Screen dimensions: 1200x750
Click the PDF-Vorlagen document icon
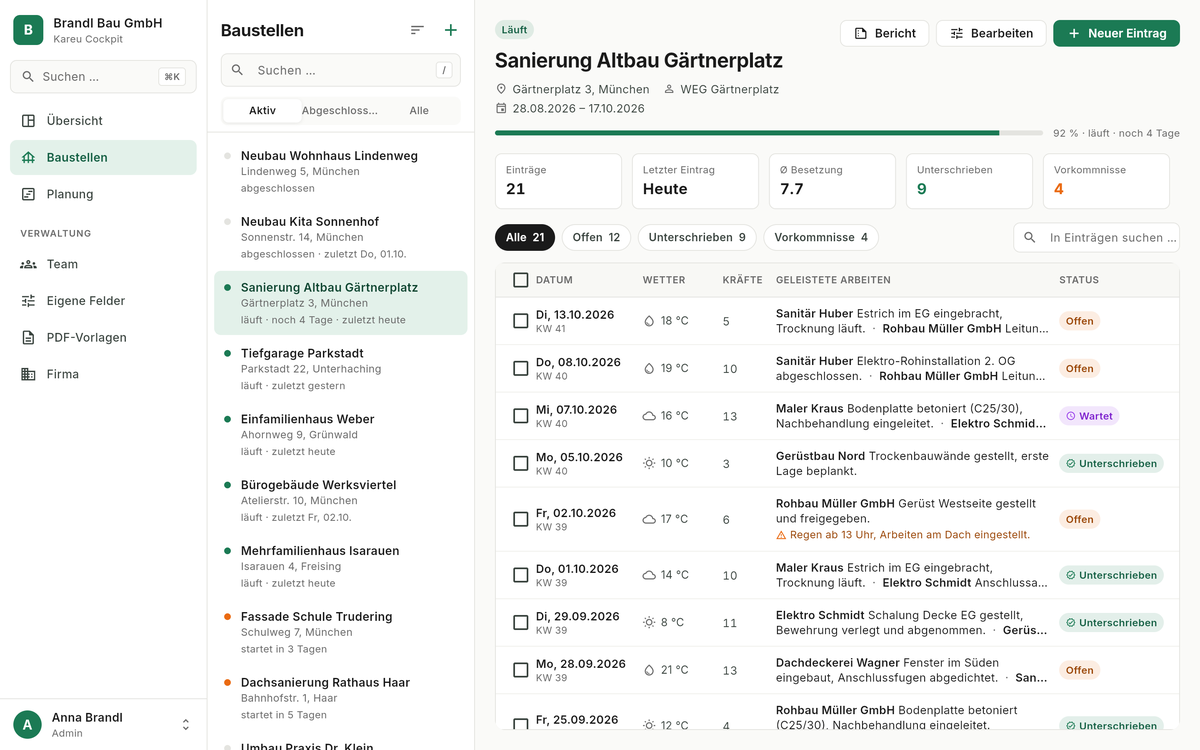coord(28,338)
